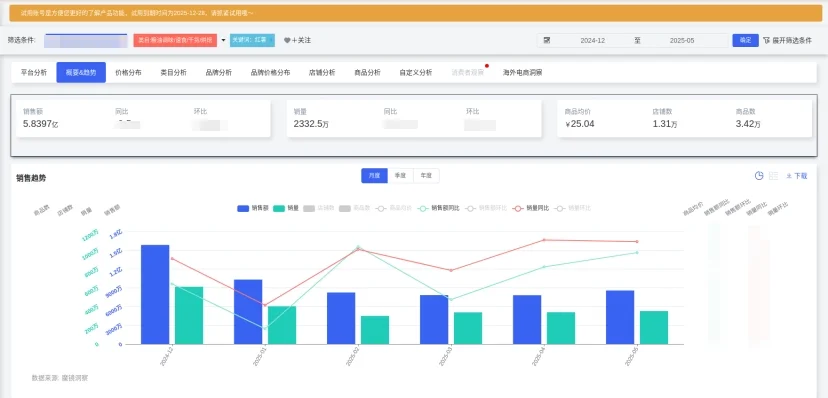
Task: Open the 平台分析 tab
Action: coord(34,73)
